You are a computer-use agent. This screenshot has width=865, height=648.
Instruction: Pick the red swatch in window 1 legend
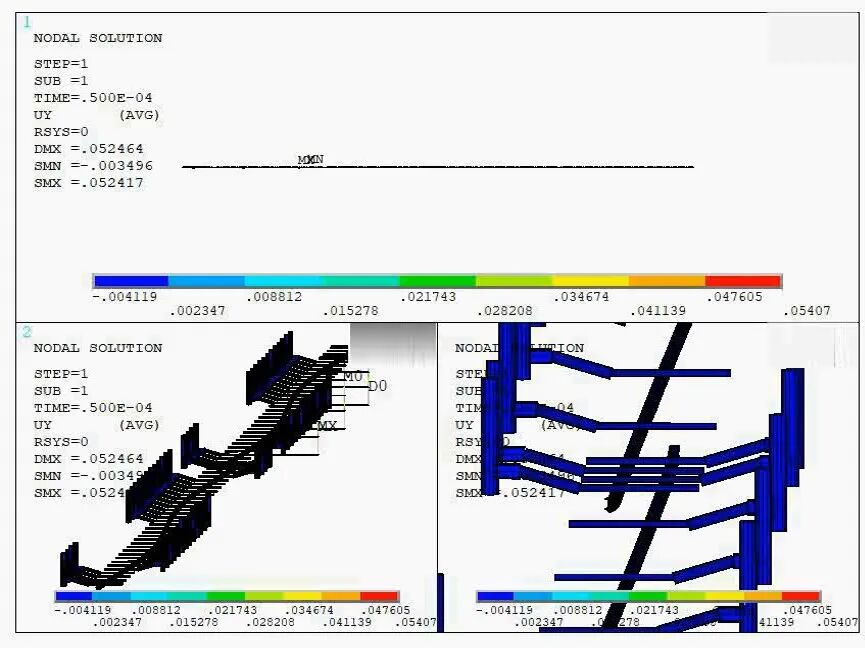[743, 281]
